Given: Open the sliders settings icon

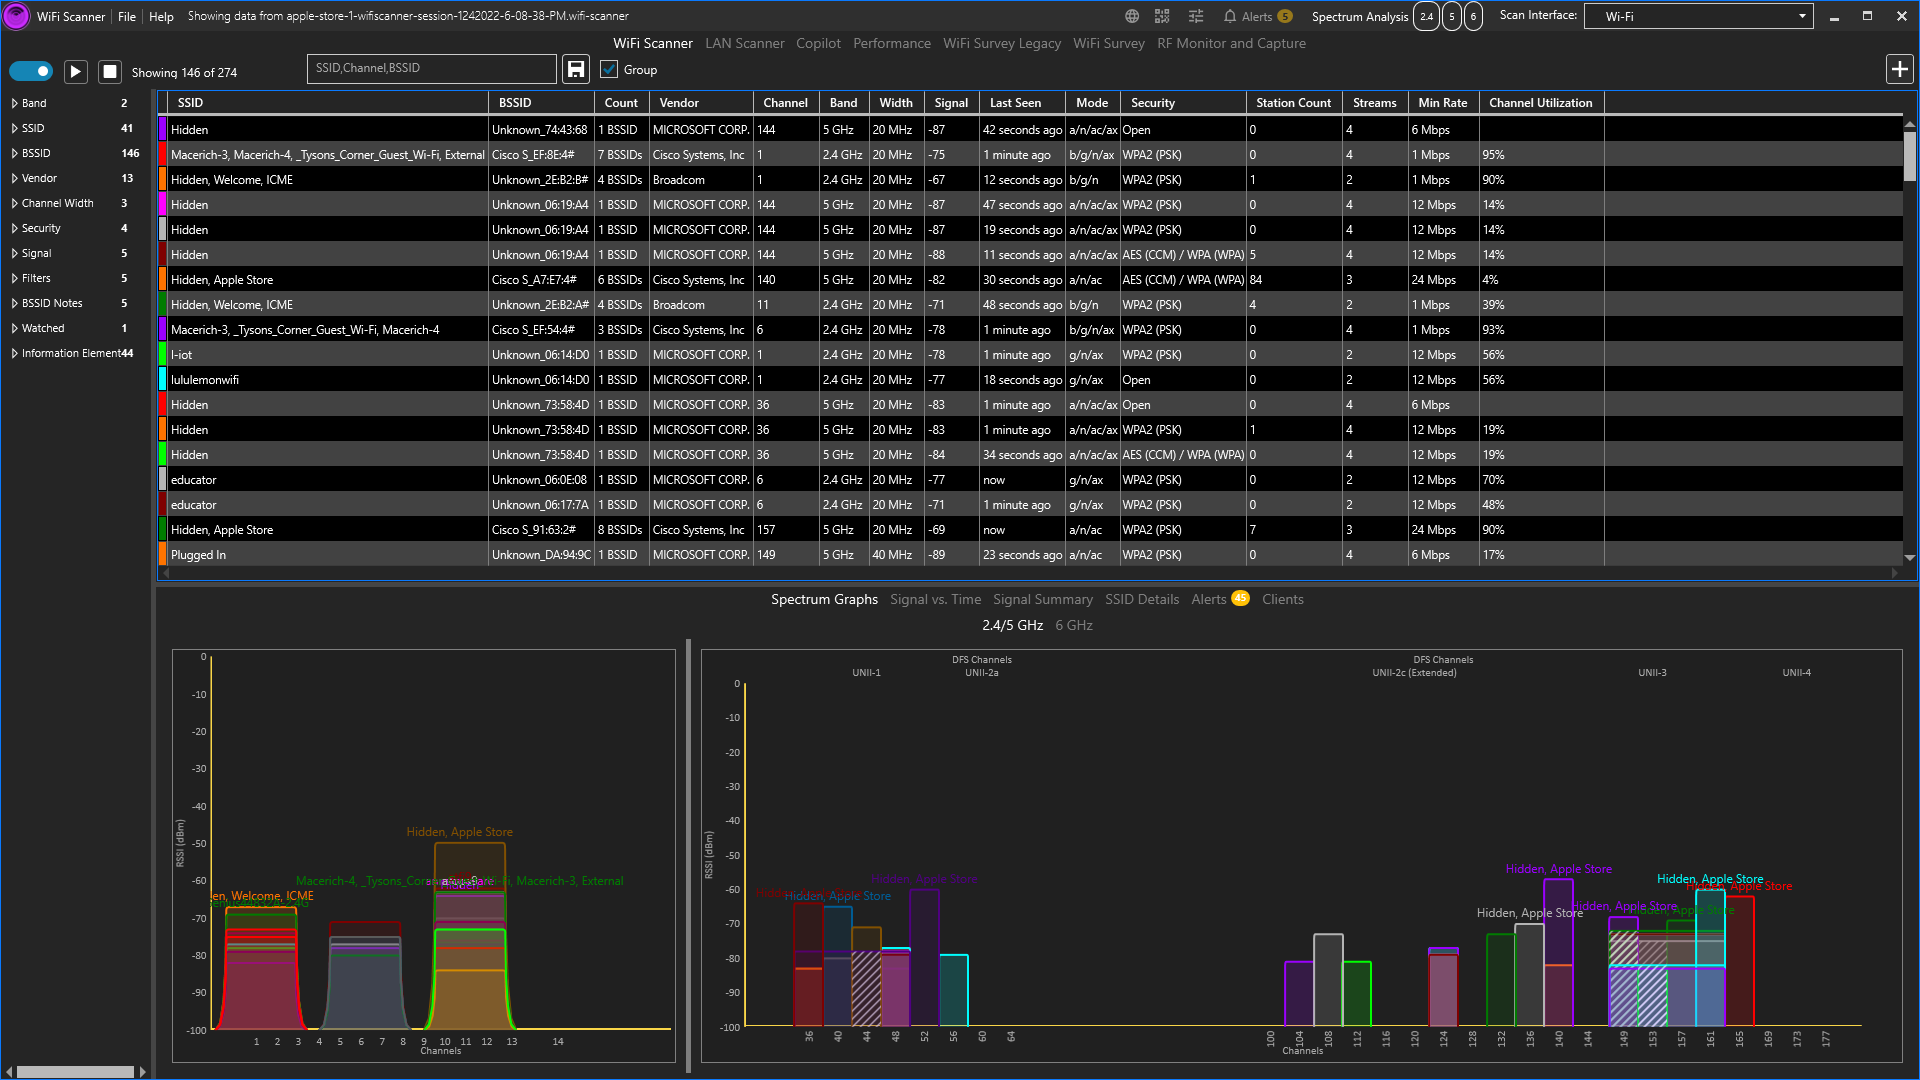Looking at the screenshot, I should (x=1196, y=16).
